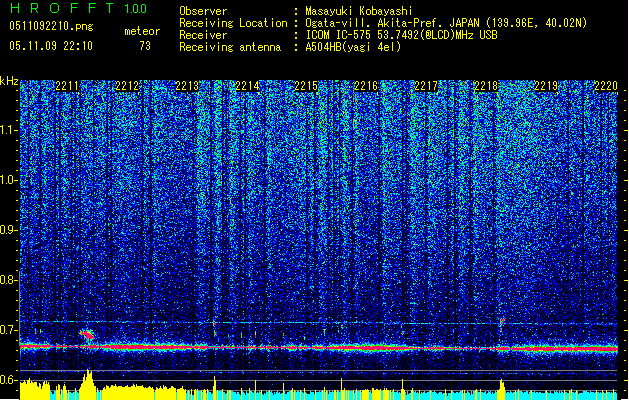Click the Receiving Location field label

pyautogui.click(x=233, y=23)
